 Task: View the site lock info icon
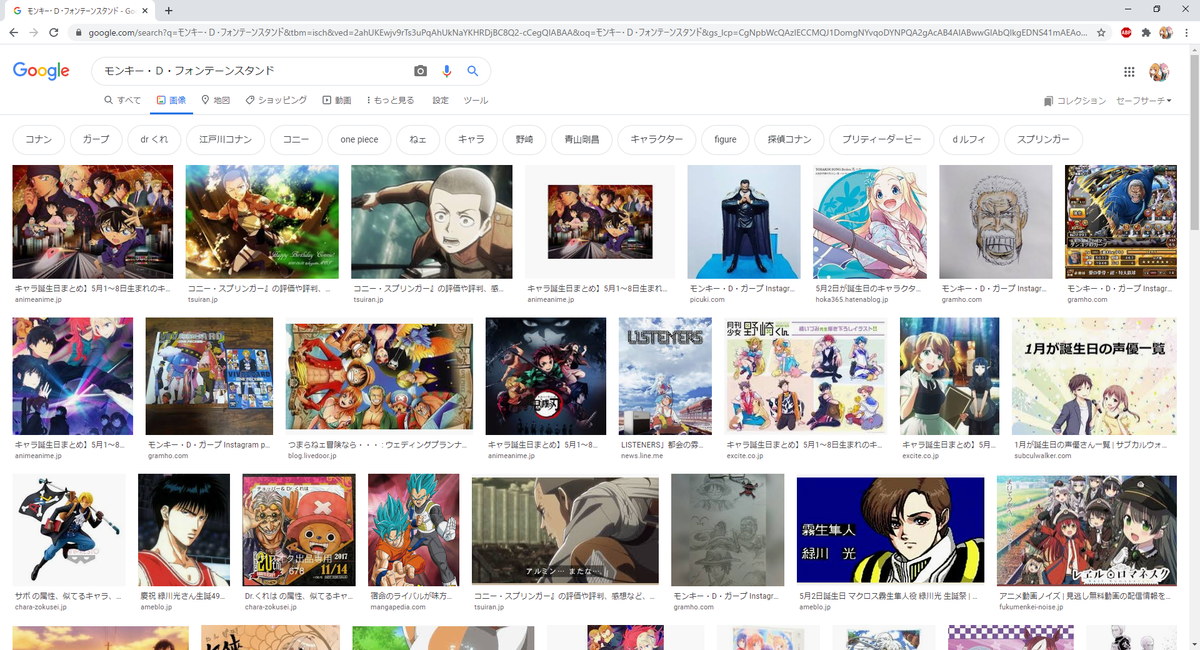(x=80, y=32)
